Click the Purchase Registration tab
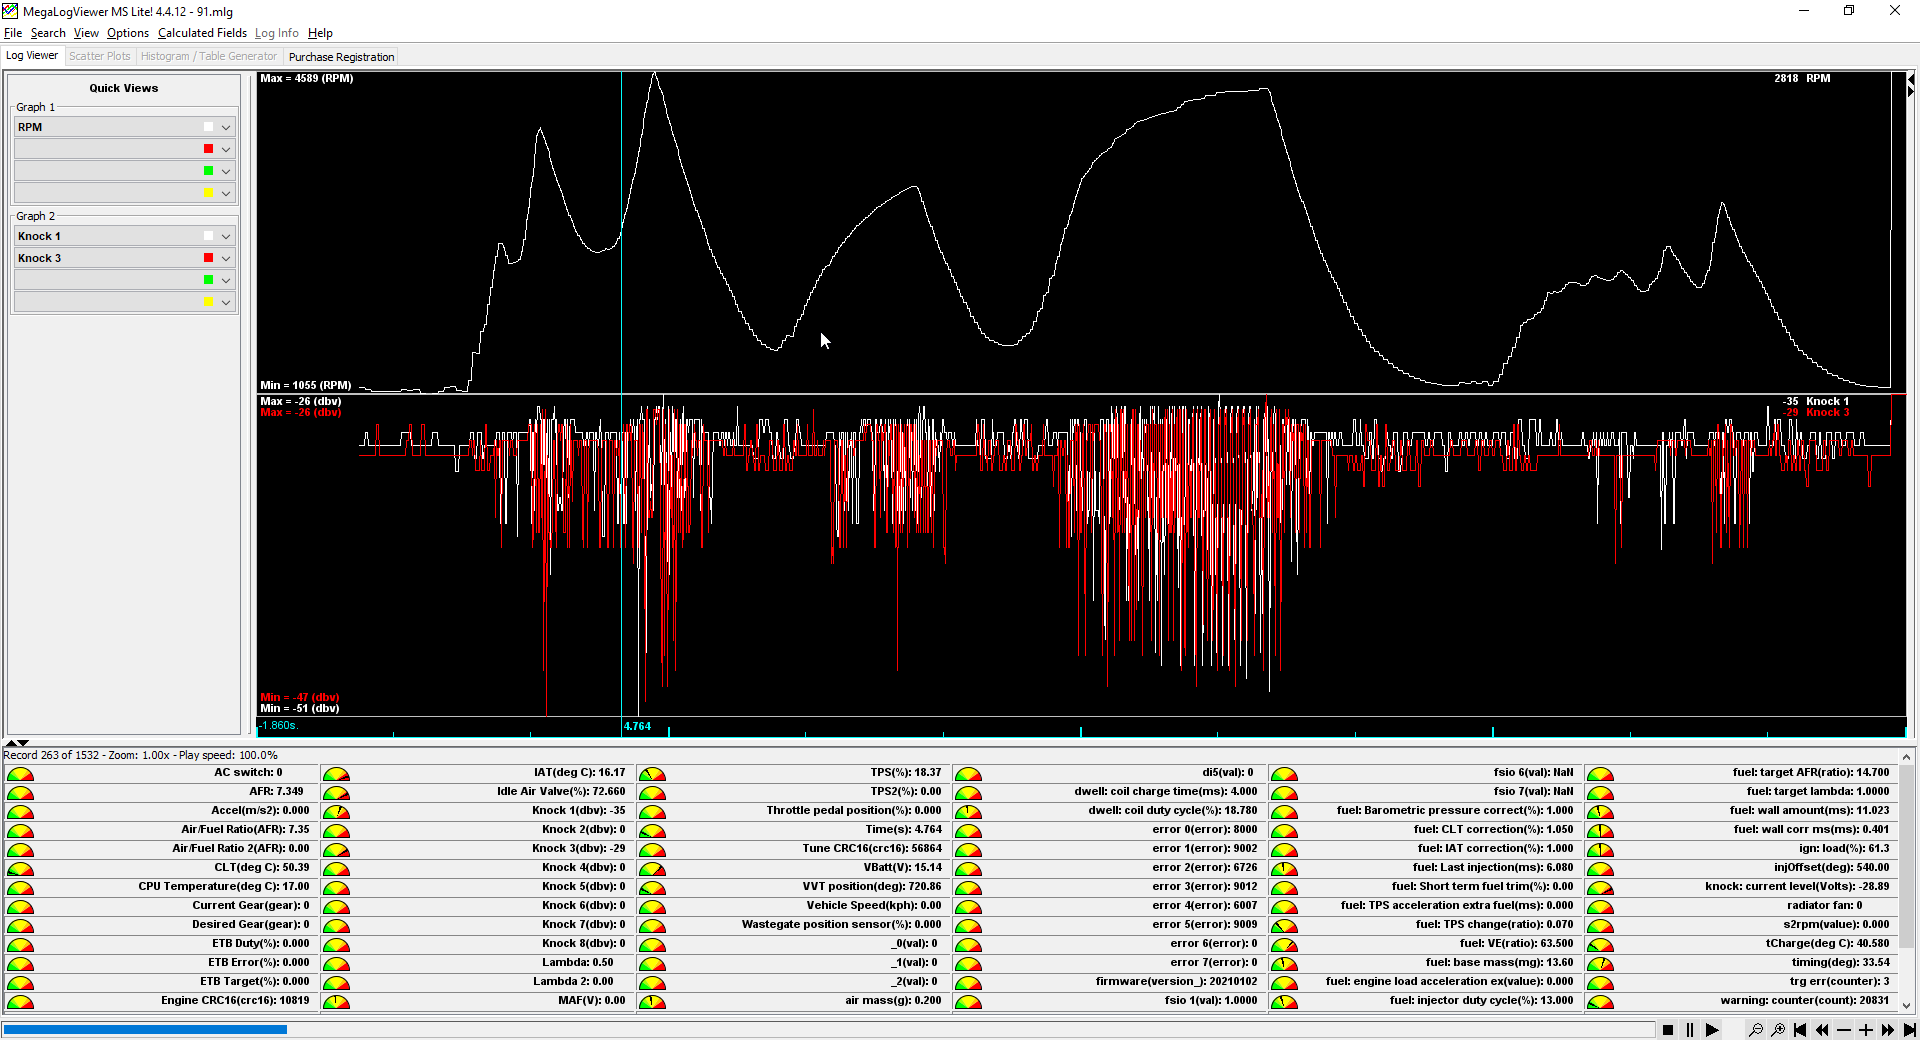Image resolution: width=1920 pixels, height=1040 pixels. [x=341, y=57]
